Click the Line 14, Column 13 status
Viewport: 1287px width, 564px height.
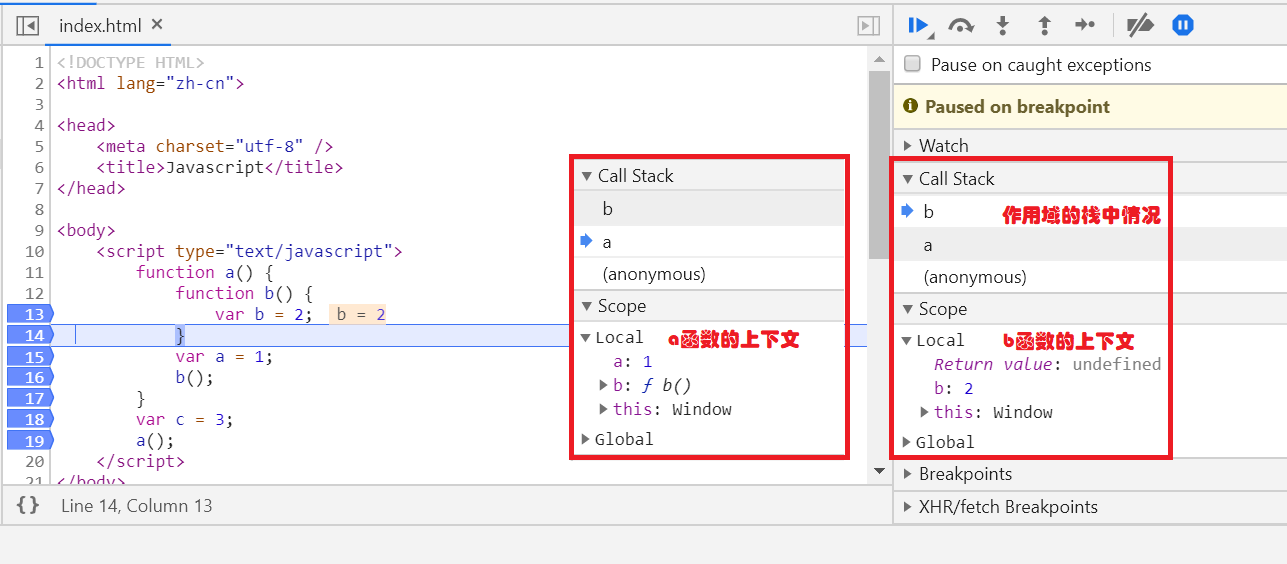137,506
